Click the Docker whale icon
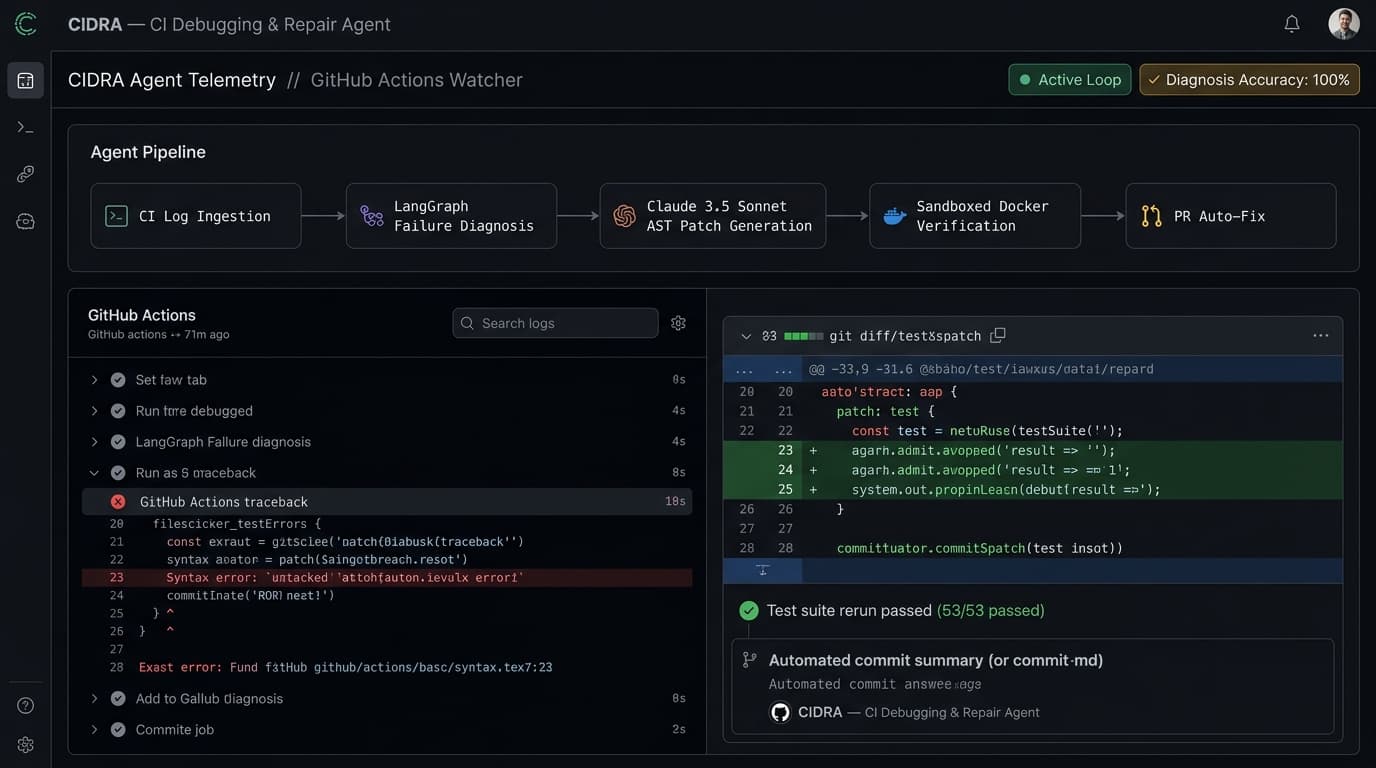 (895, 216)
